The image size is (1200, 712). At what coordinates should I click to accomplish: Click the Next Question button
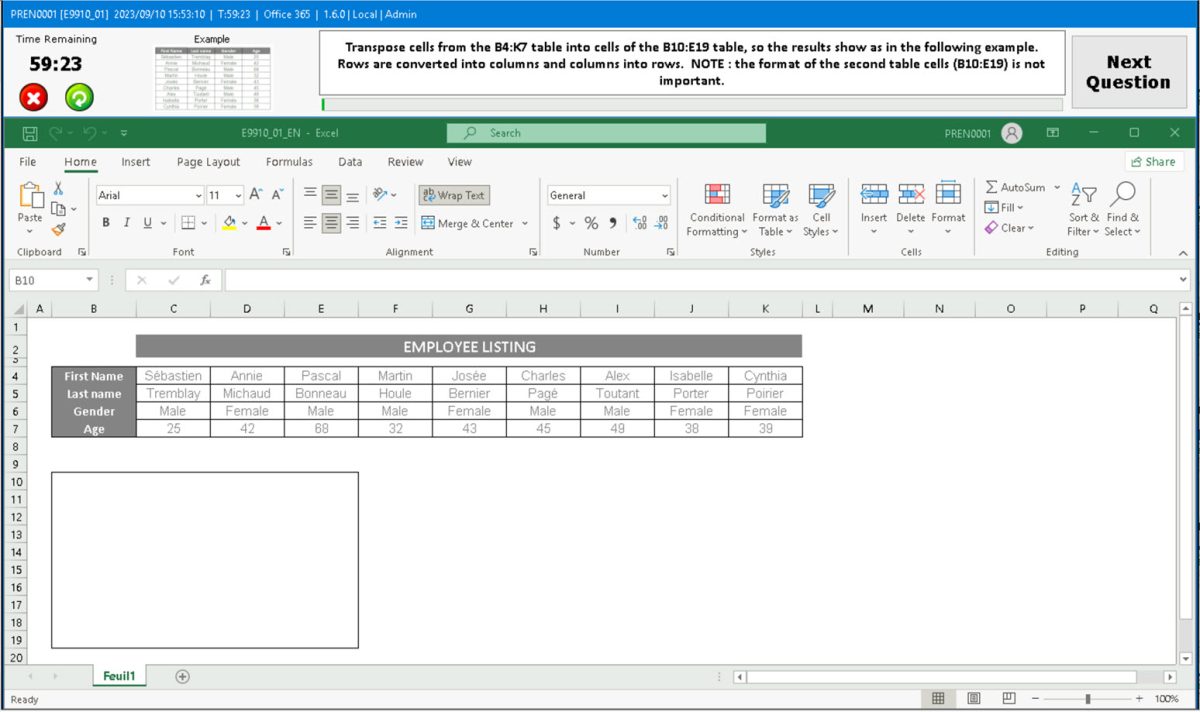(x=1128, y=71)
